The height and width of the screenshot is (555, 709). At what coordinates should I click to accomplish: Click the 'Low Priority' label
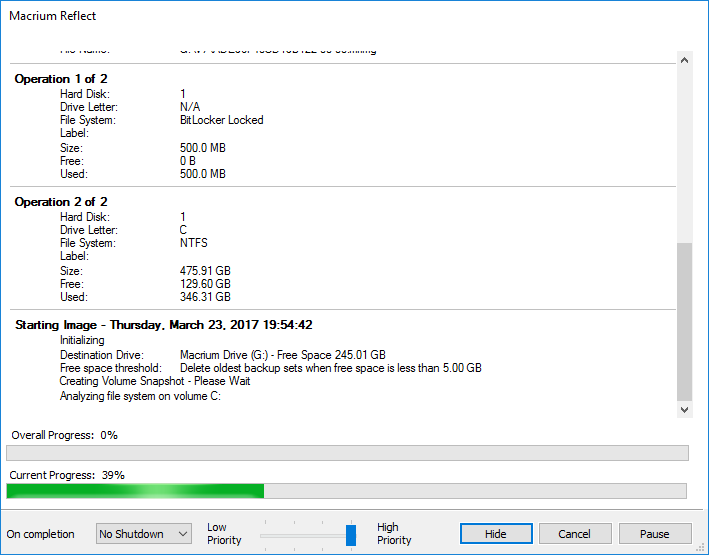tap(224, 534)
